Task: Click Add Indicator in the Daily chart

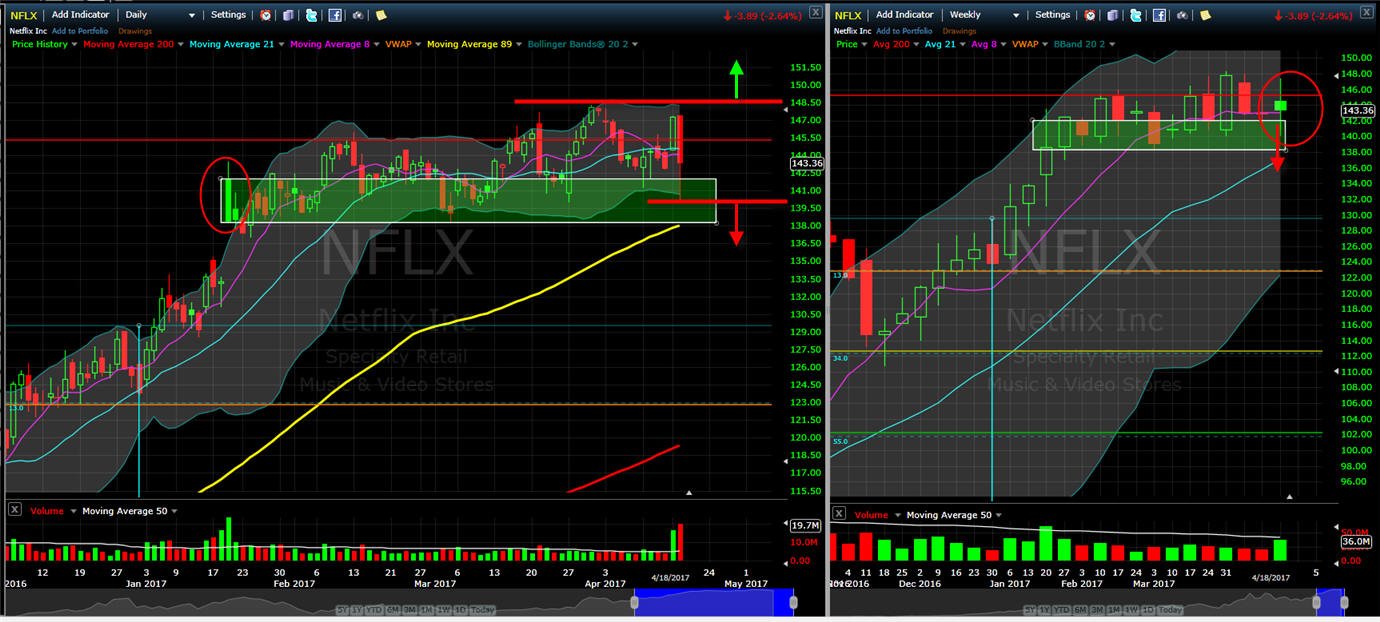Action: point(80,15)
